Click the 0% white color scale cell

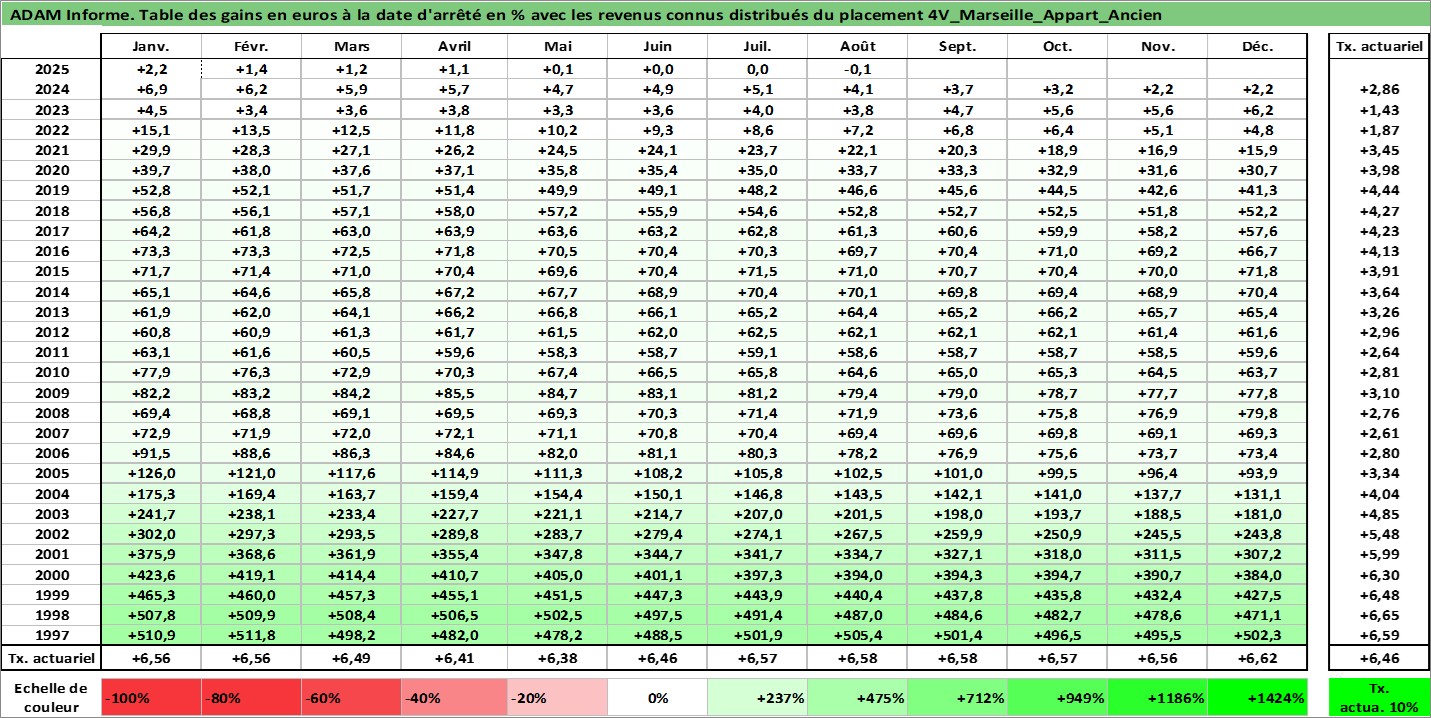[657, 698]
